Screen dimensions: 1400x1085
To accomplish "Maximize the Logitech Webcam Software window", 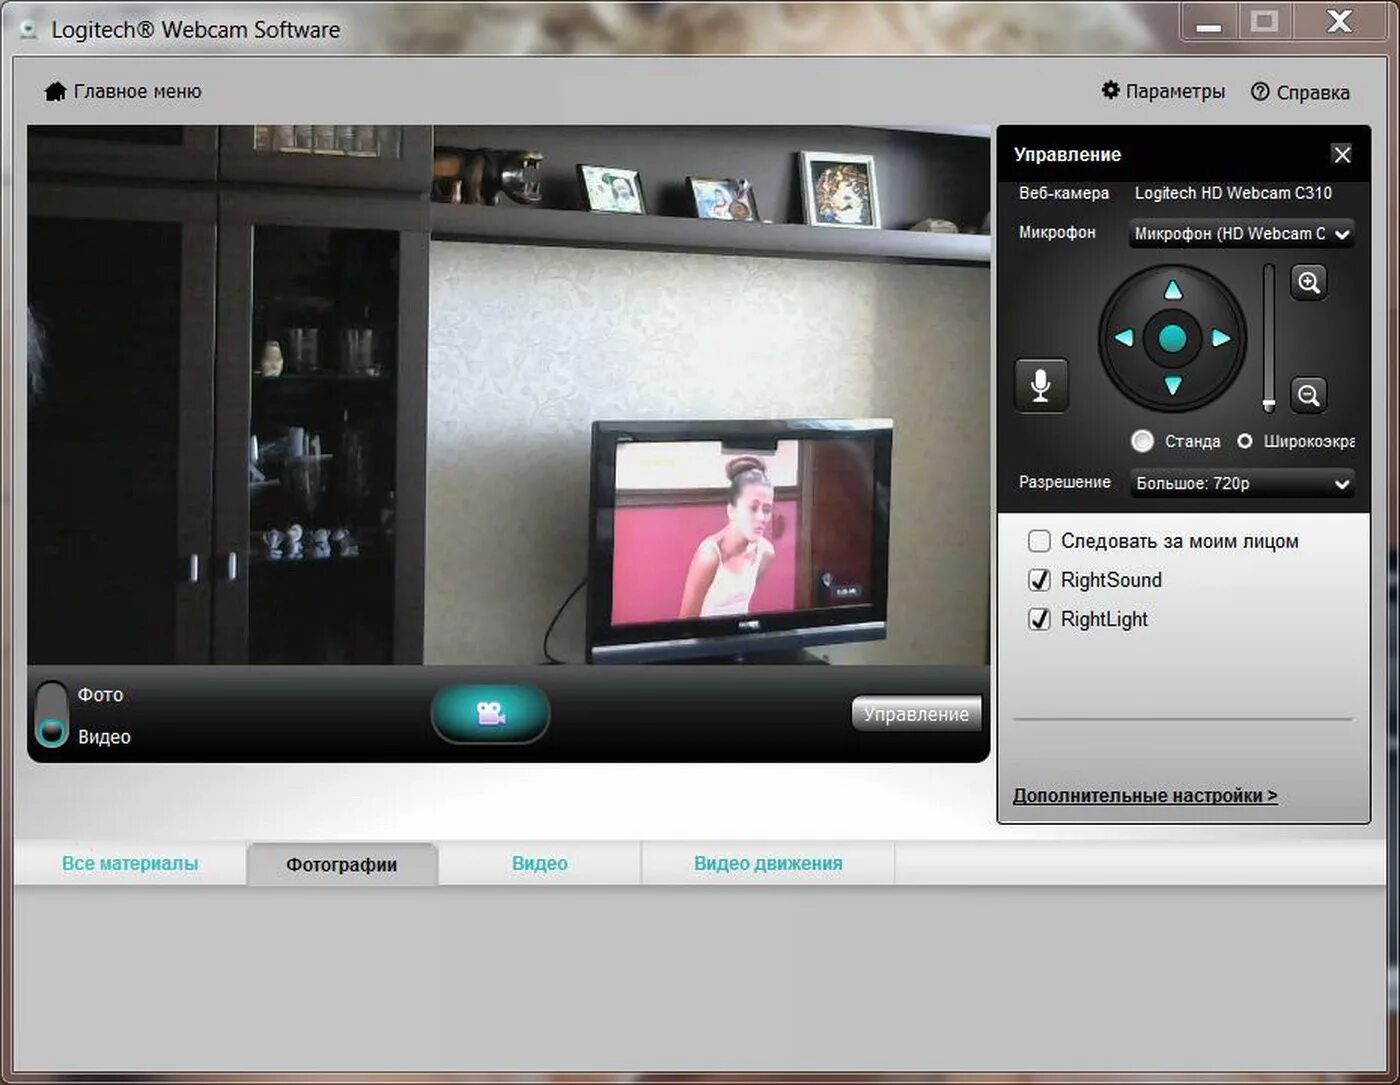I will [1265, 22].
